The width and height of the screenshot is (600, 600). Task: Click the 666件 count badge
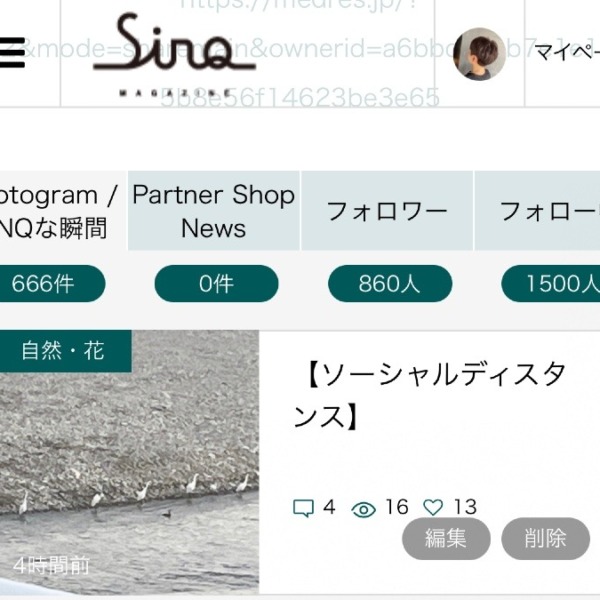click(50, 284)
